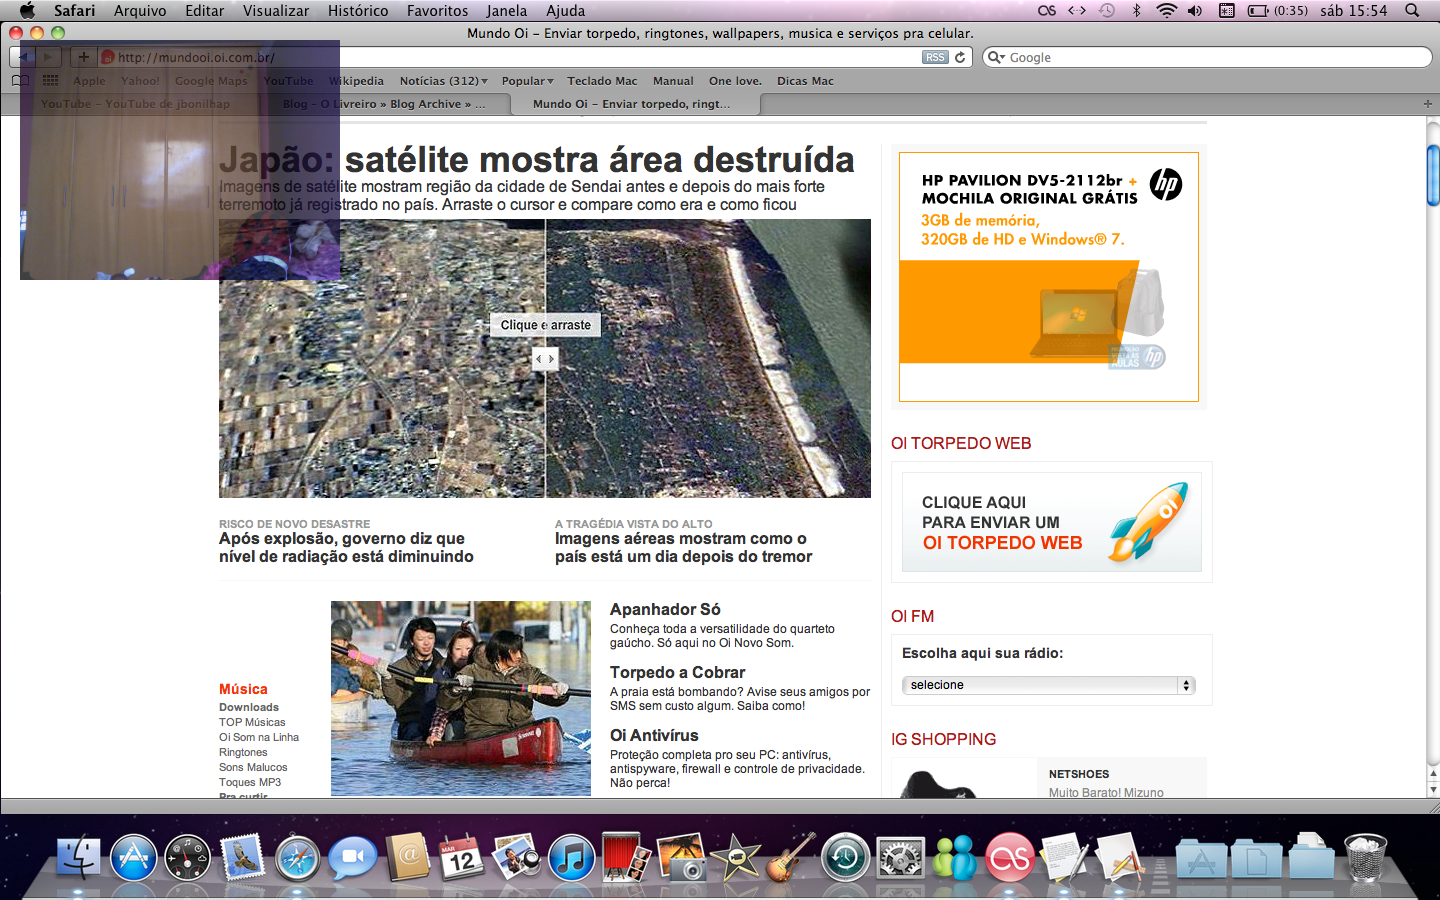Click the HP Pavilion advertisement banner

point(1048,277)
